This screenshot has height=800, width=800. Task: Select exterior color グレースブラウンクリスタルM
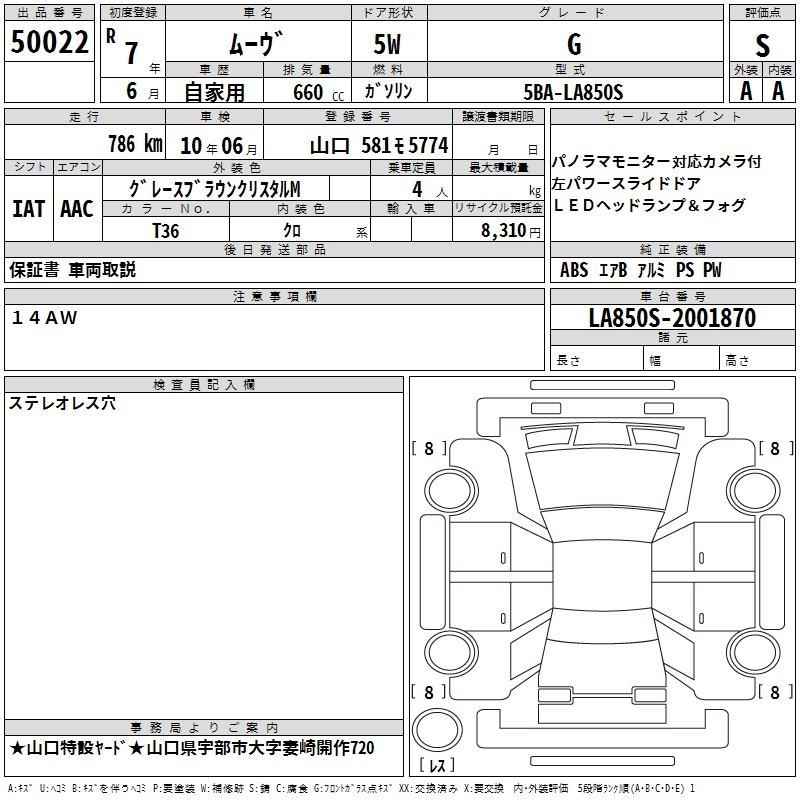pyautogui.click(x=215, y=189)
